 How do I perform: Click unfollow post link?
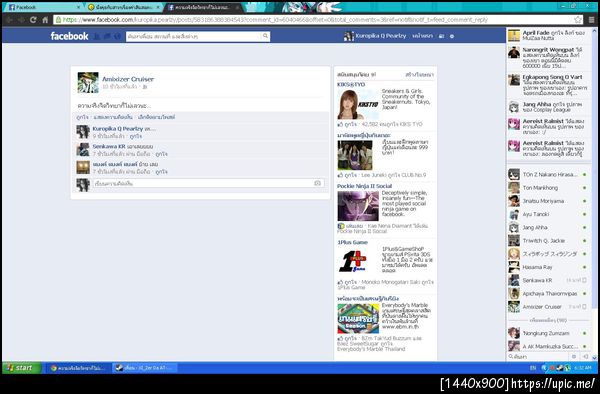(x=157, y=117)
